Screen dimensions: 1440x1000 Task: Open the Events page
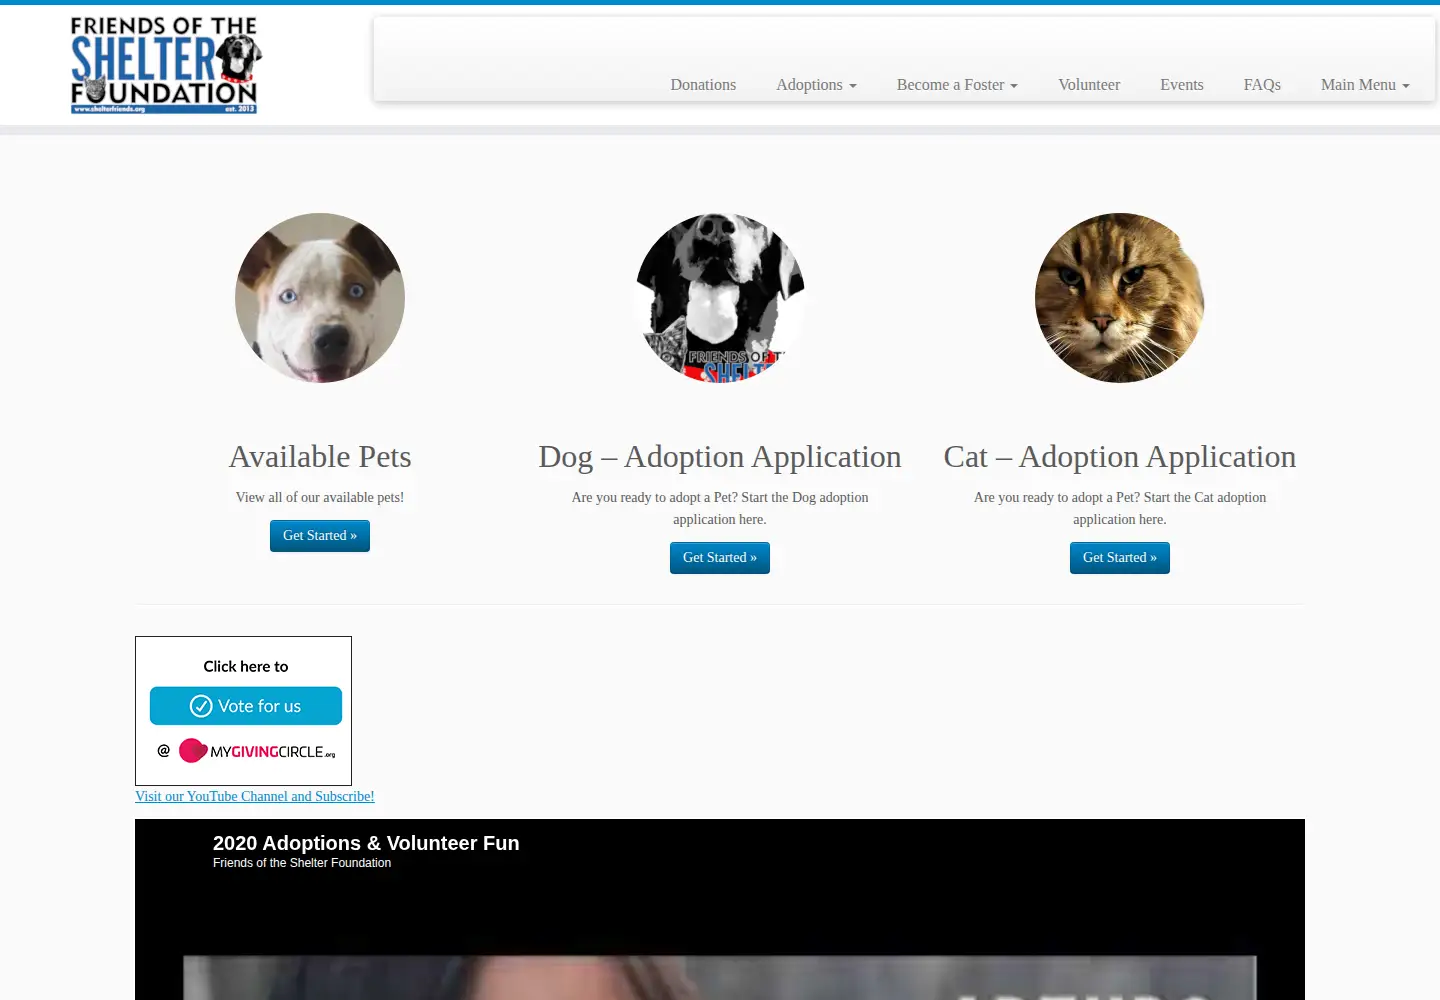[1182, 85]
